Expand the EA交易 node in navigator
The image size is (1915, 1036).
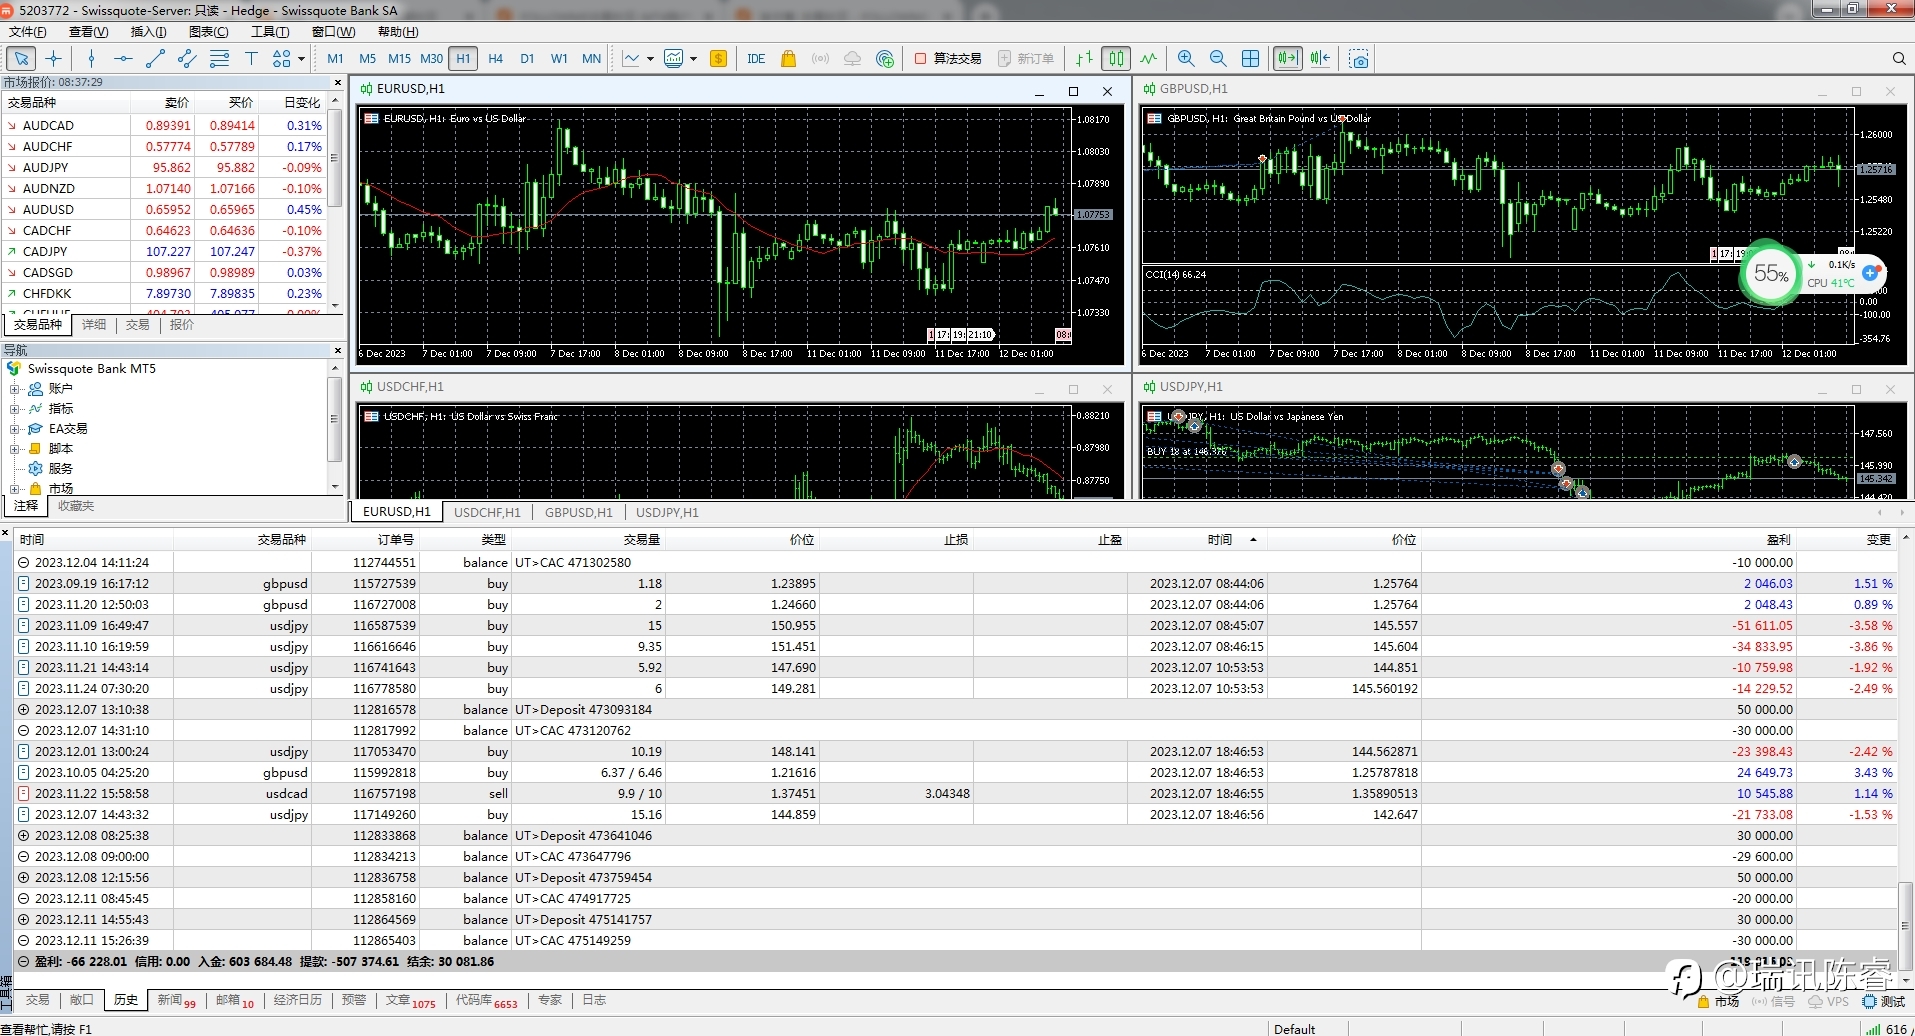tap(15, 429)
